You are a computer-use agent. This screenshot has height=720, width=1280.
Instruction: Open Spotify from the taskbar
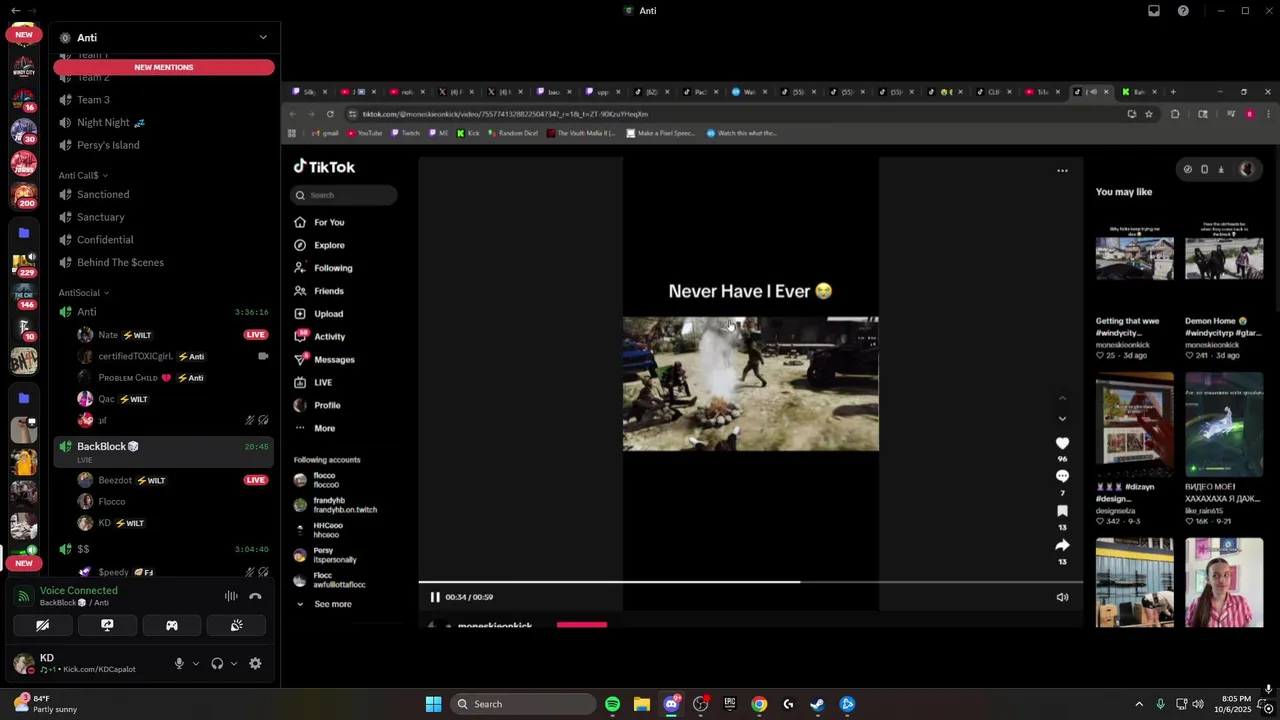coord(612,704)
